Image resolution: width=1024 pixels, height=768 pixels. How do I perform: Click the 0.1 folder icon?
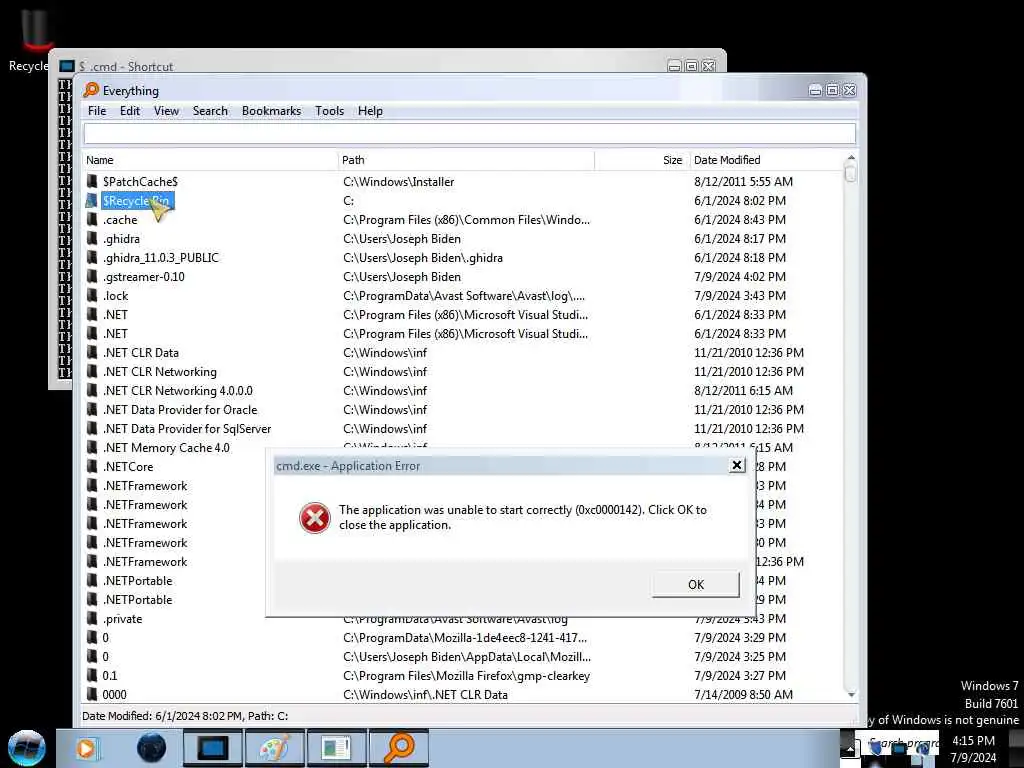(x=92, y=675)
